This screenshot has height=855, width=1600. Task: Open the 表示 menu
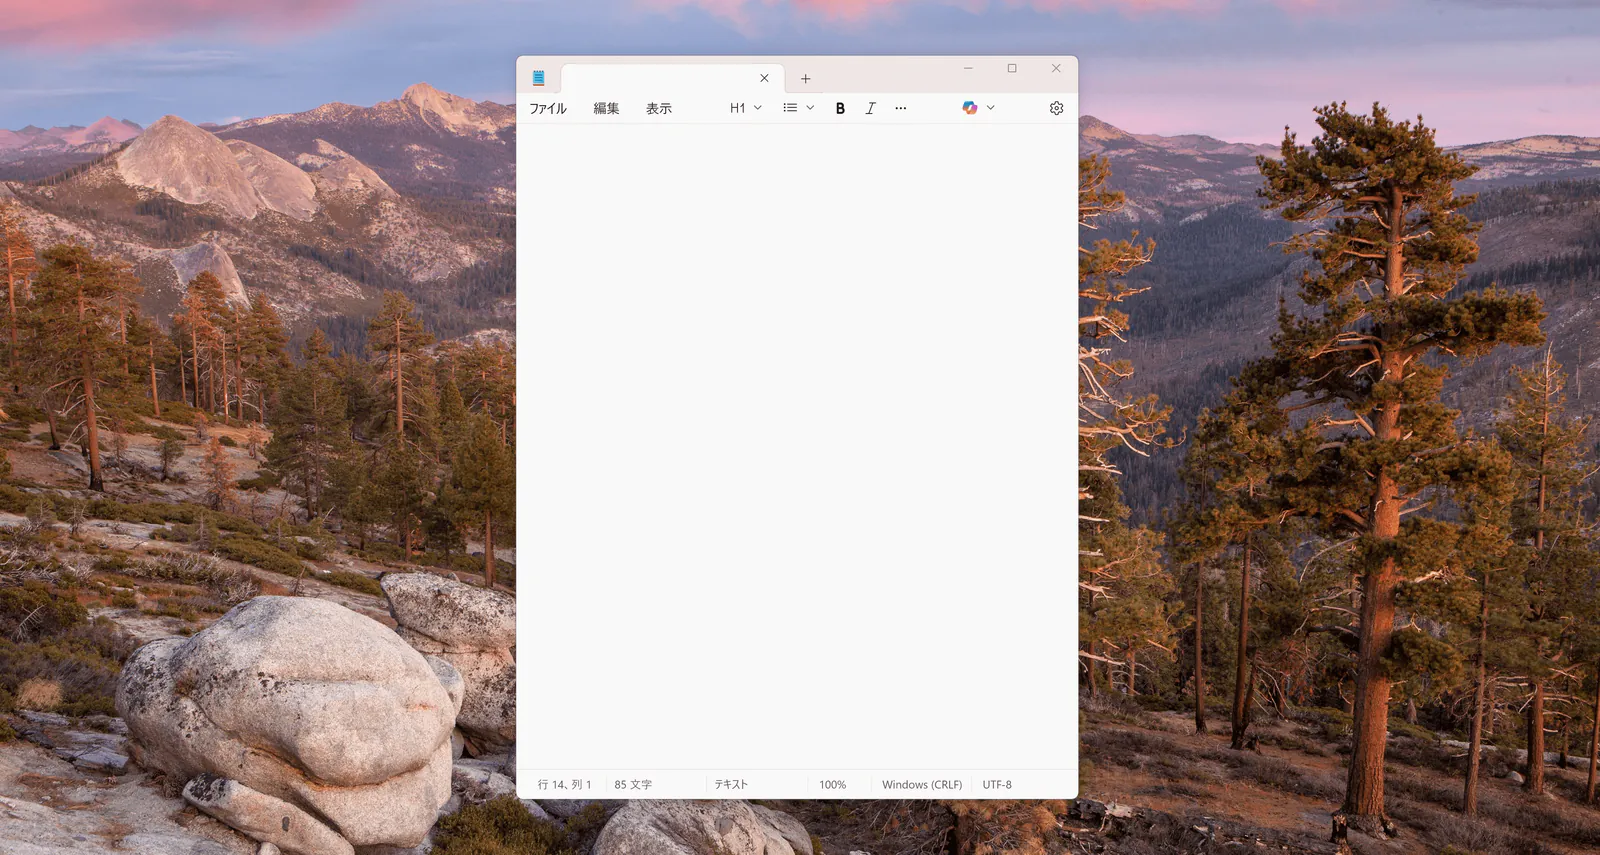point(659,108)
